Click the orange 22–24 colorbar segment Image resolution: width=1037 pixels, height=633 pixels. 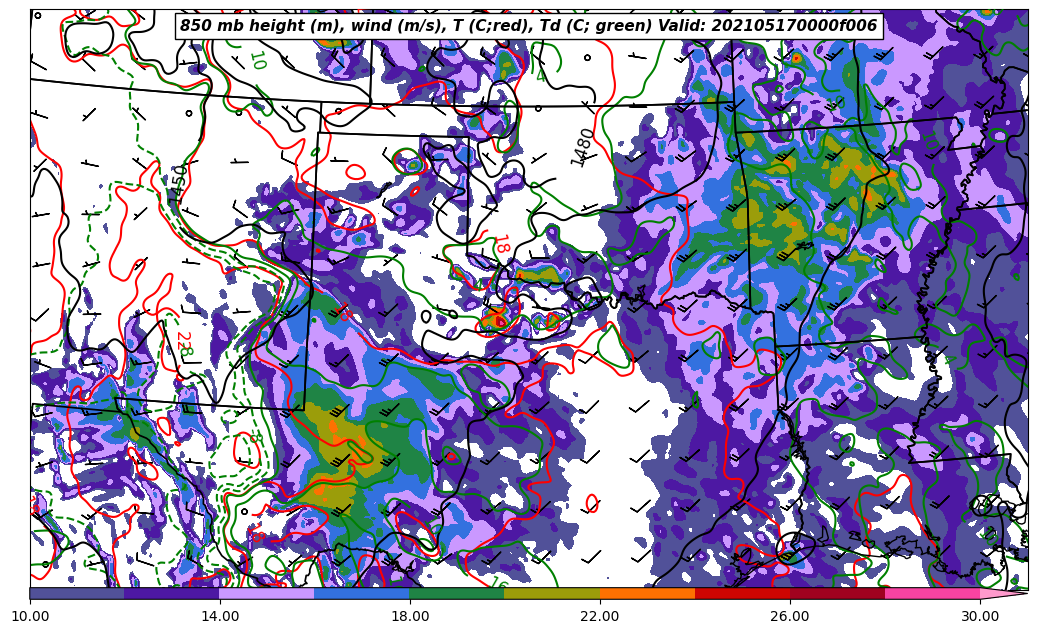coord(647,593)
